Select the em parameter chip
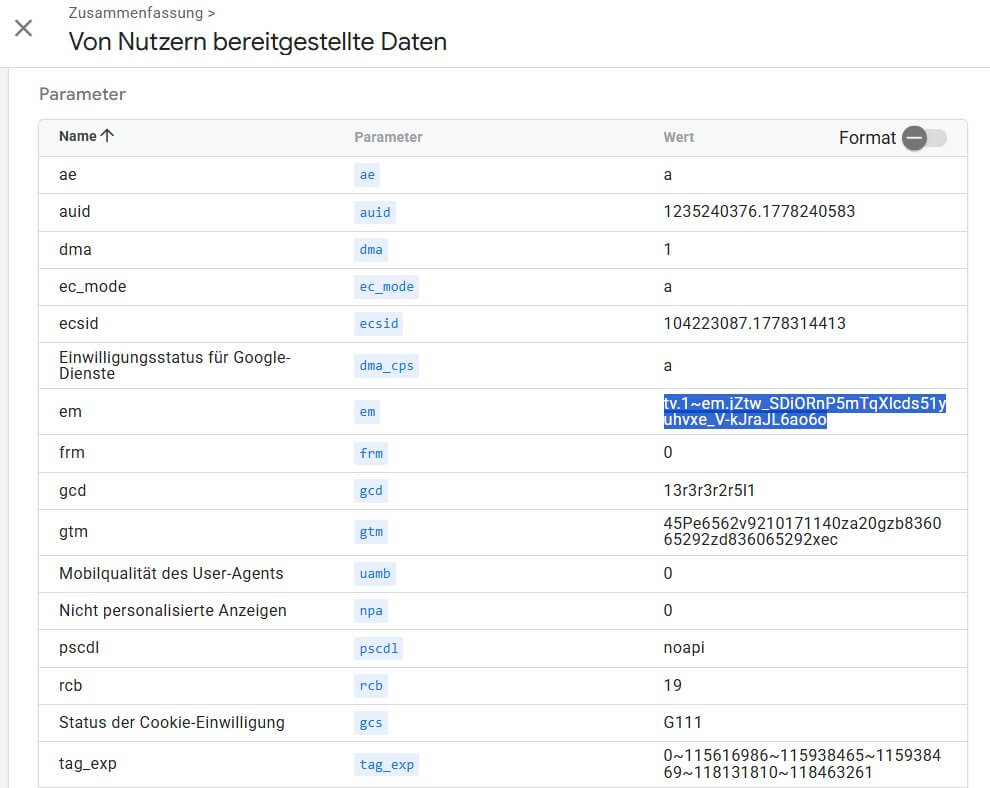This screenshot has height=788, width=990. [367, 412]
